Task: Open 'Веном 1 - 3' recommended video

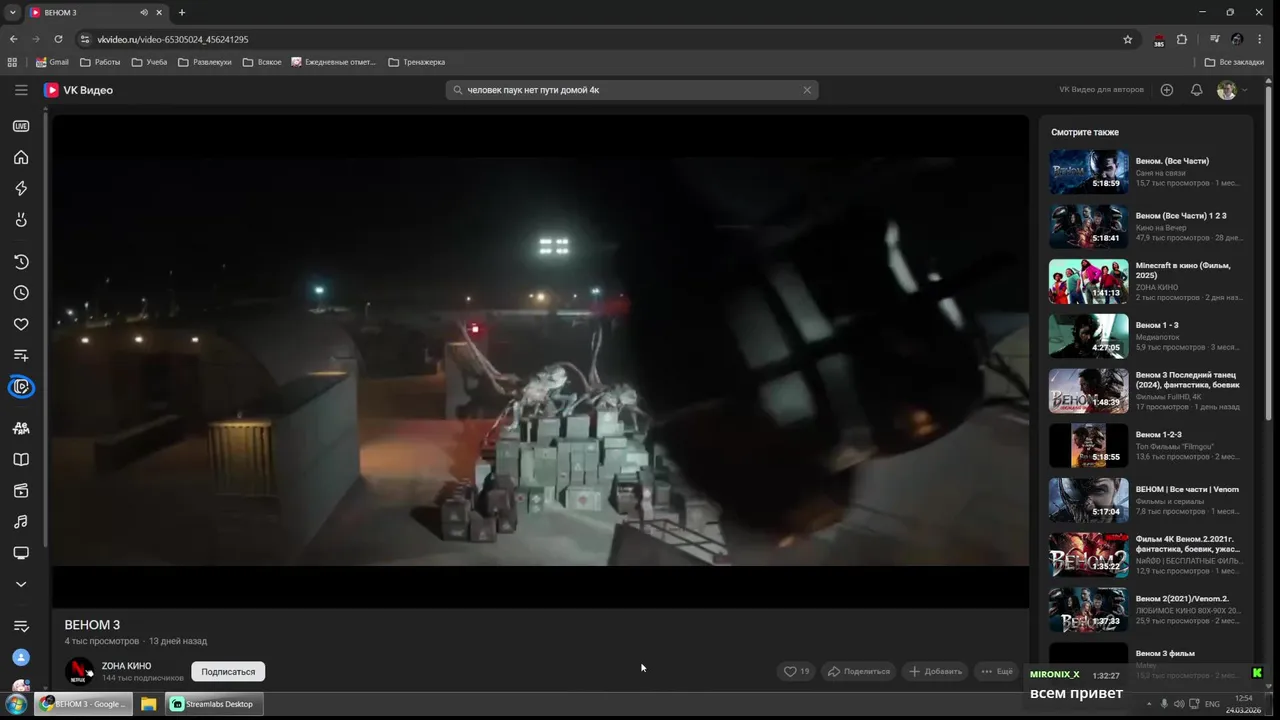Action: (1146, 337)
